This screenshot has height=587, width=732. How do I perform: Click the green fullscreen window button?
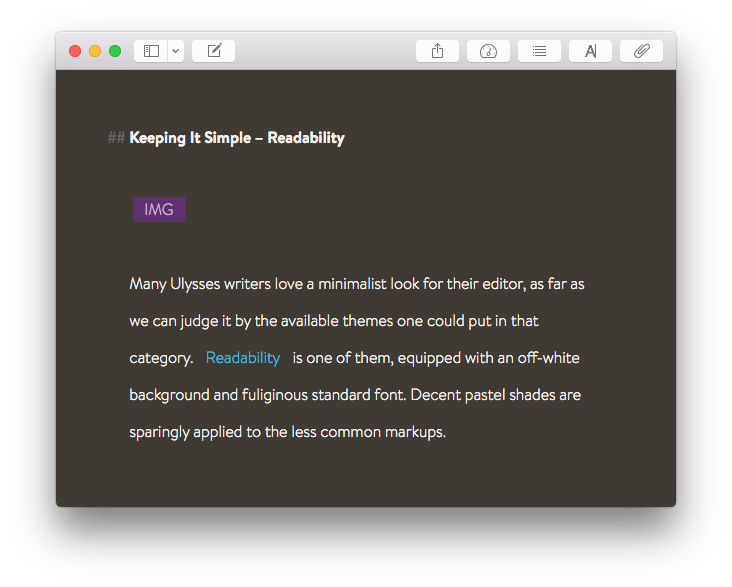click(115, 51)
